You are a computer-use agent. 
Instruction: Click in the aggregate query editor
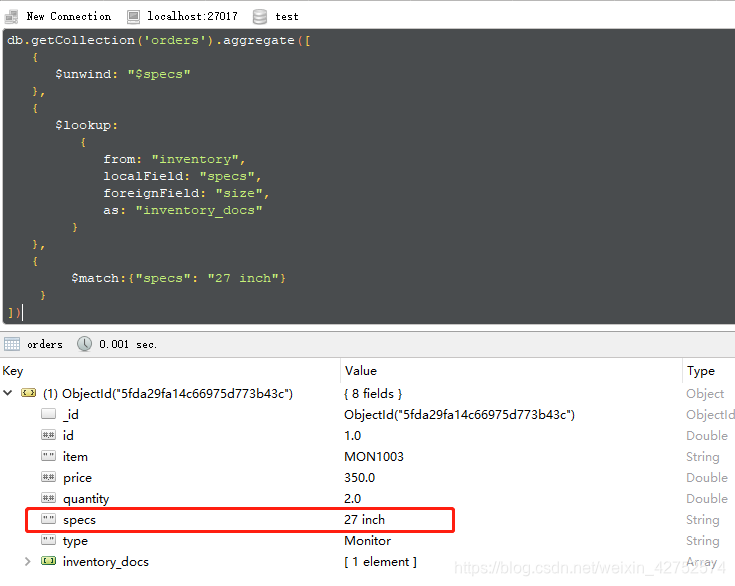tap(368, 176)
